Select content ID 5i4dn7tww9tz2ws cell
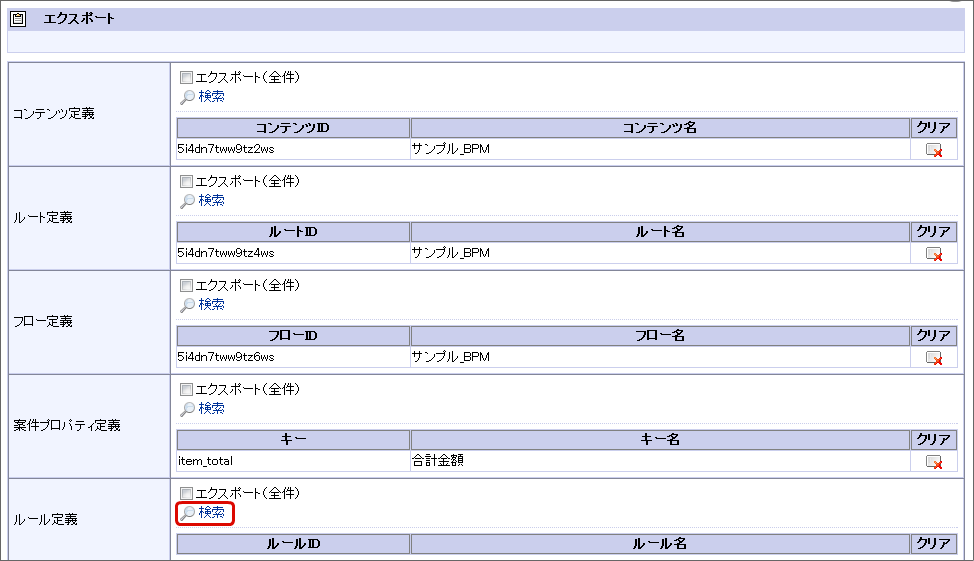This screenshot has width=974, height=561. coord(293,149)
